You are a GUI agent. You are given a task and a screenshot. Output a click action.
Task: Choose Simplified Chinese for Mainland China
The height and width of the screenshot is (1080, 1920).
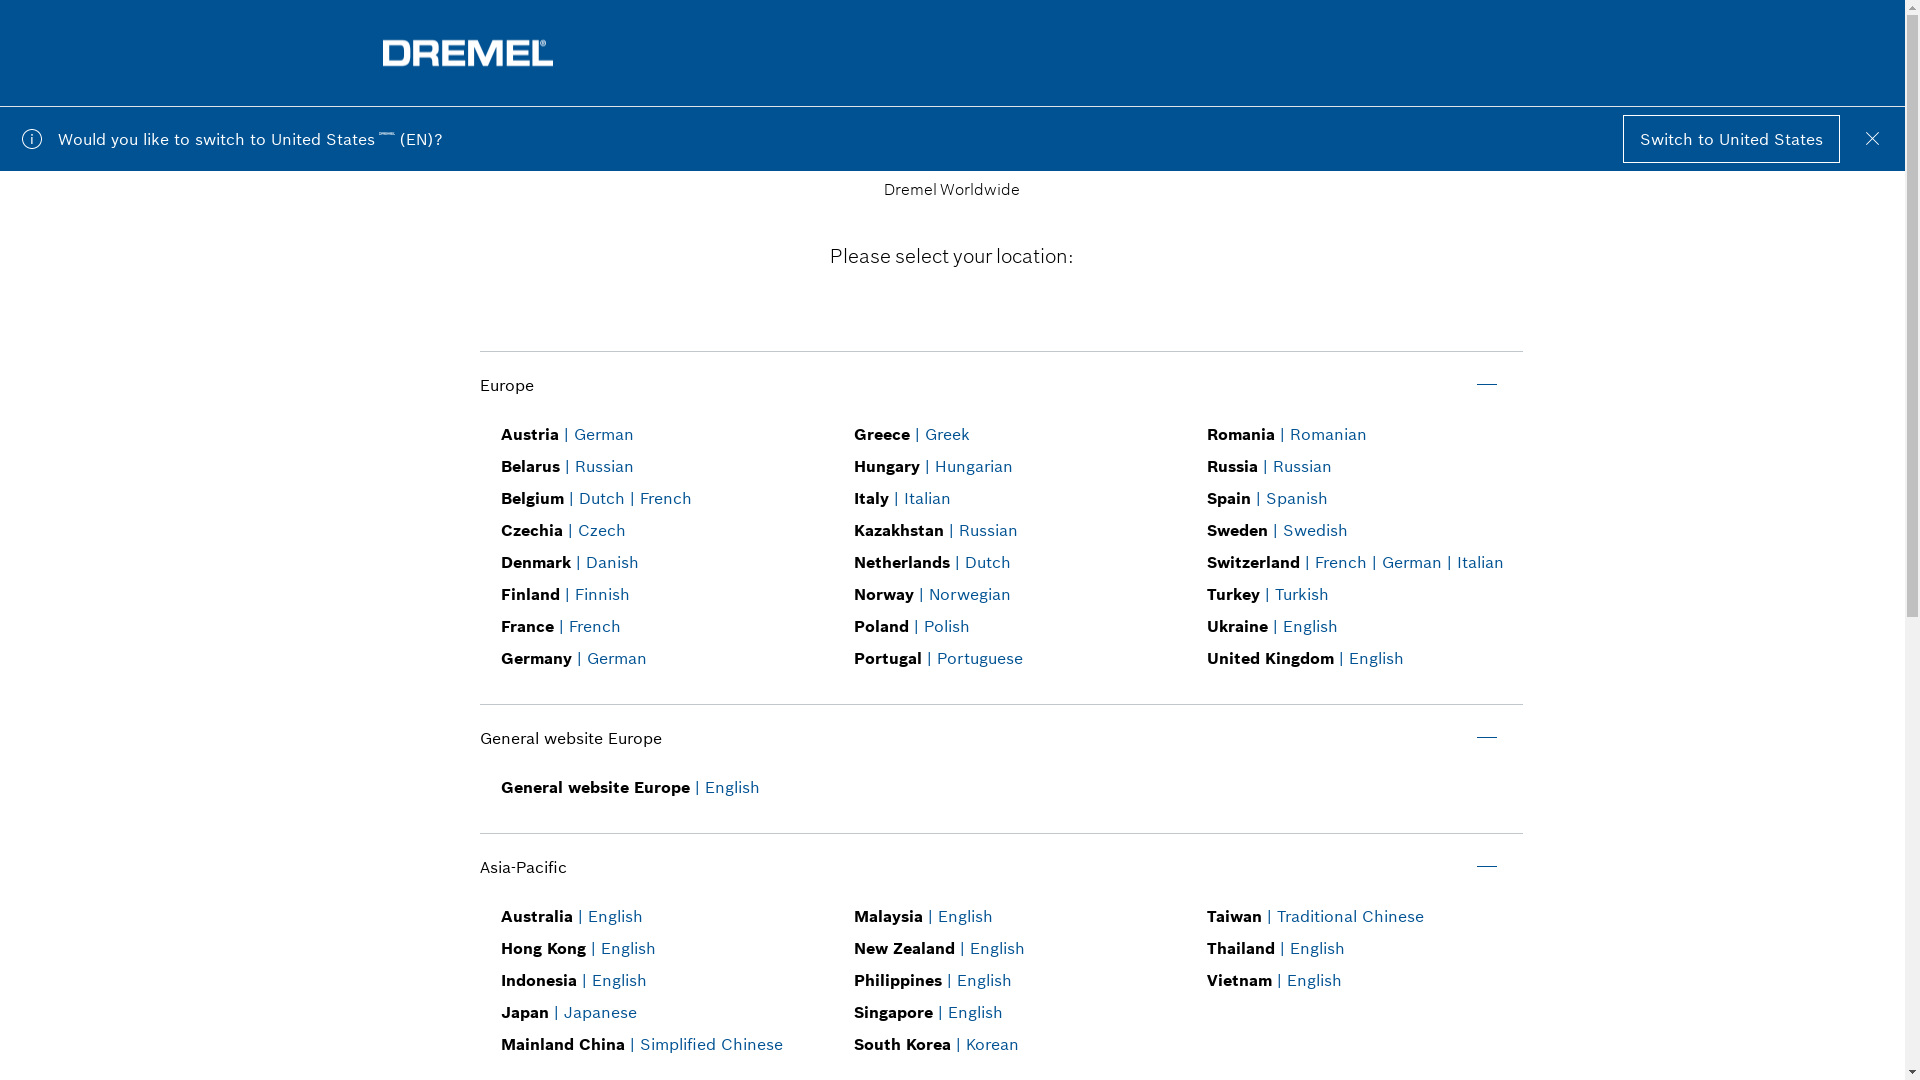point(710,1044)
